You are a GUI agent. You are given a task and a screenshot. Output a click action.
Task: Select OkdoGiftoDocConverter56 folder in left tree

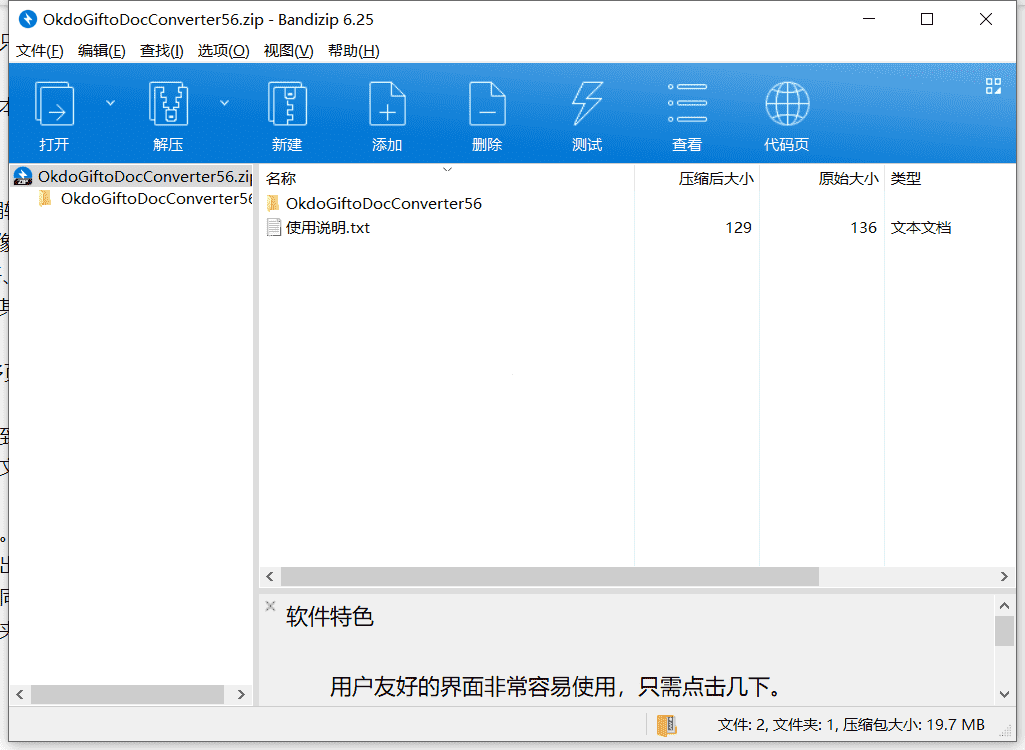[145, 199]
